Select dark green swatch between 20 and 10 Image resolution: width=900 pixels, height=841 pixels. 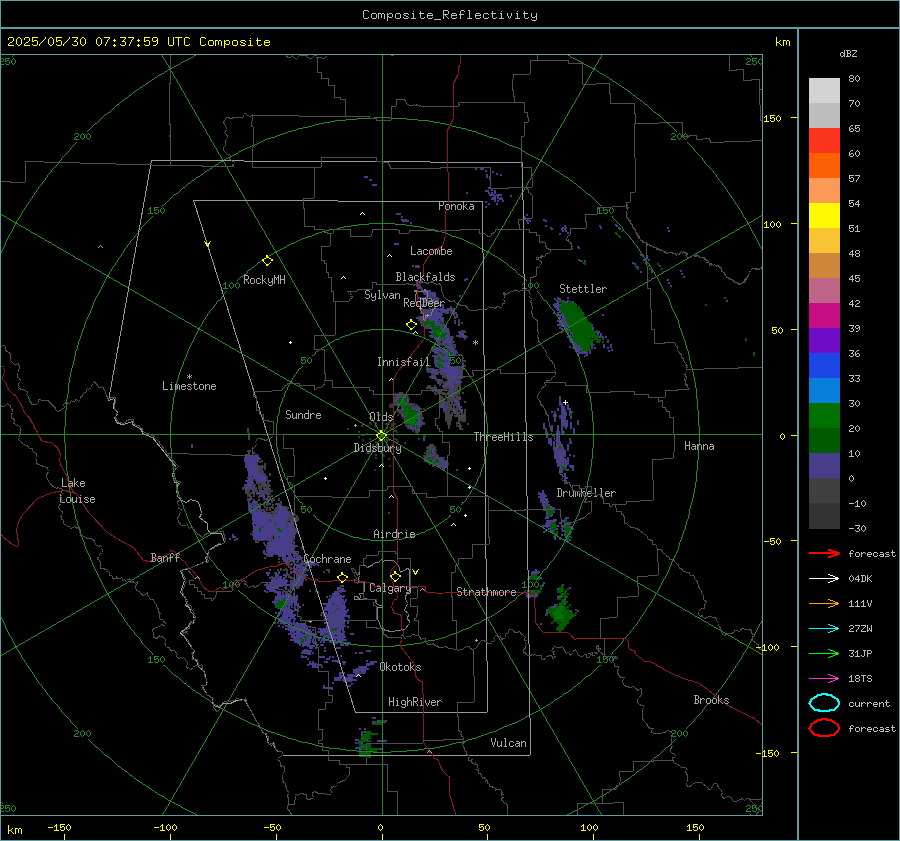click(824, 440)
